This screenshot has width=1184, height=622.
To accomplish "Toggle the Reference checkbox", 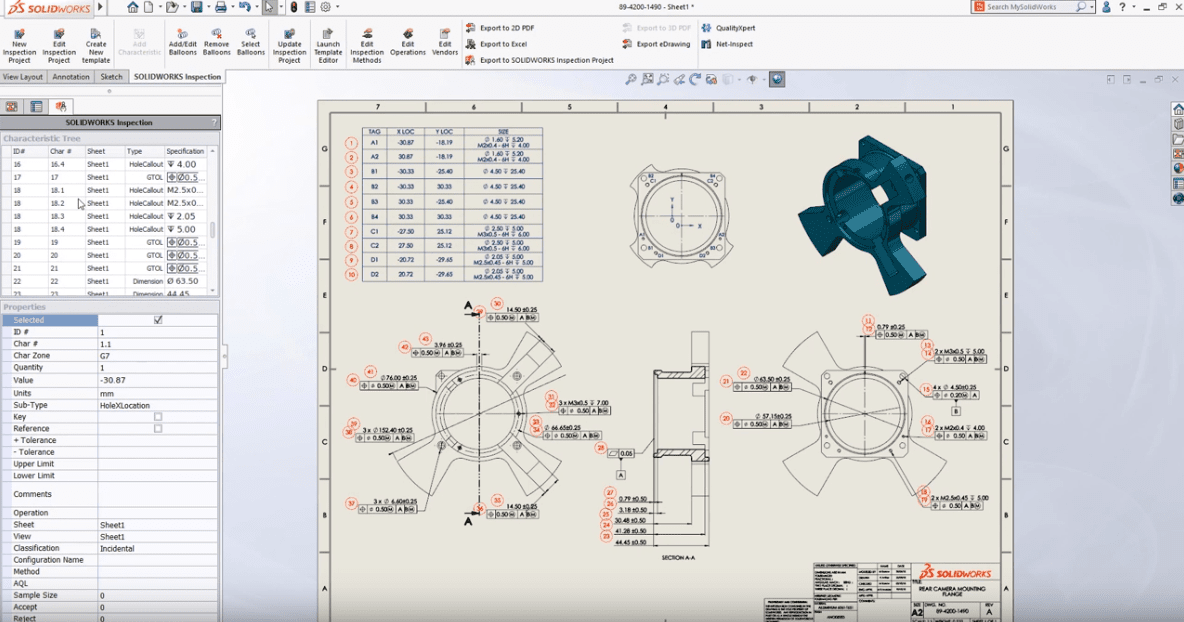I will [158, 429].
